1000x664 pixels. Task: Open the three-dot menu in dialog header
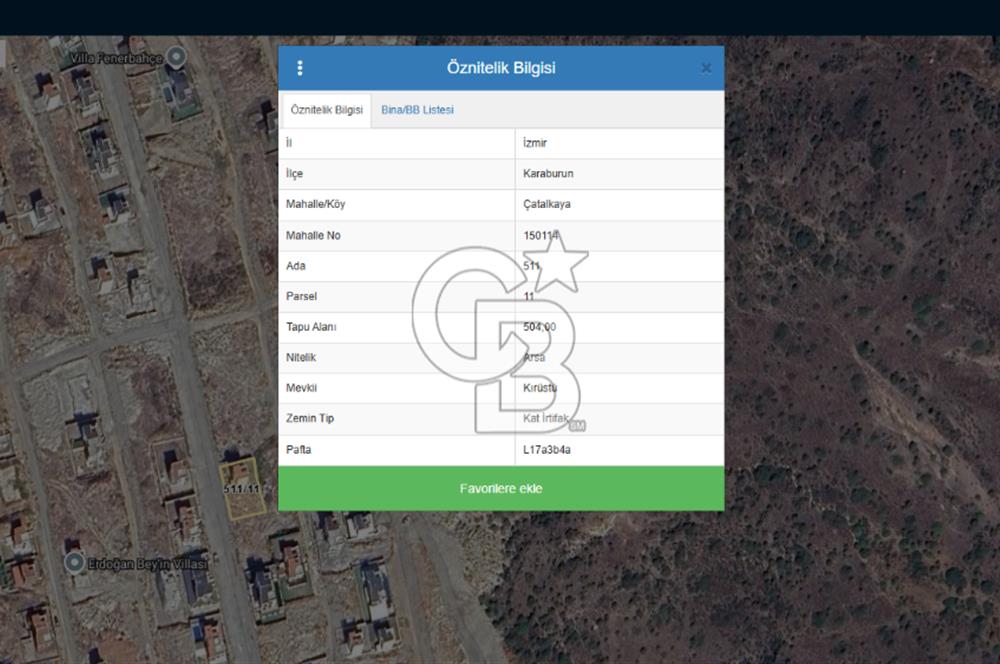(x=300, y=68)
